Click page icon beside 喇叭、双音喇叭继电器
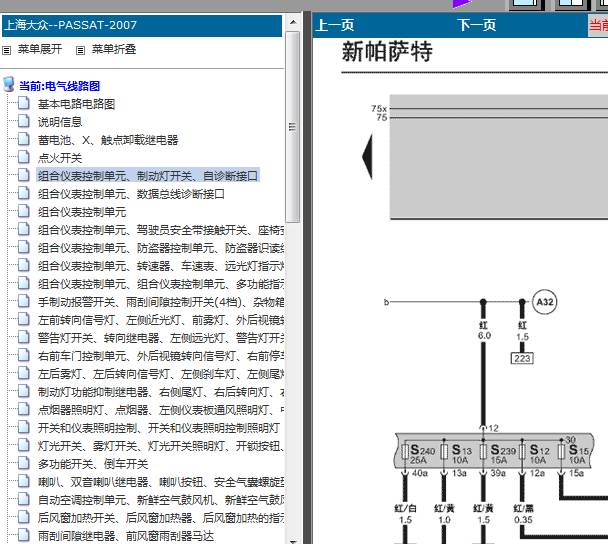 (24, 481)
